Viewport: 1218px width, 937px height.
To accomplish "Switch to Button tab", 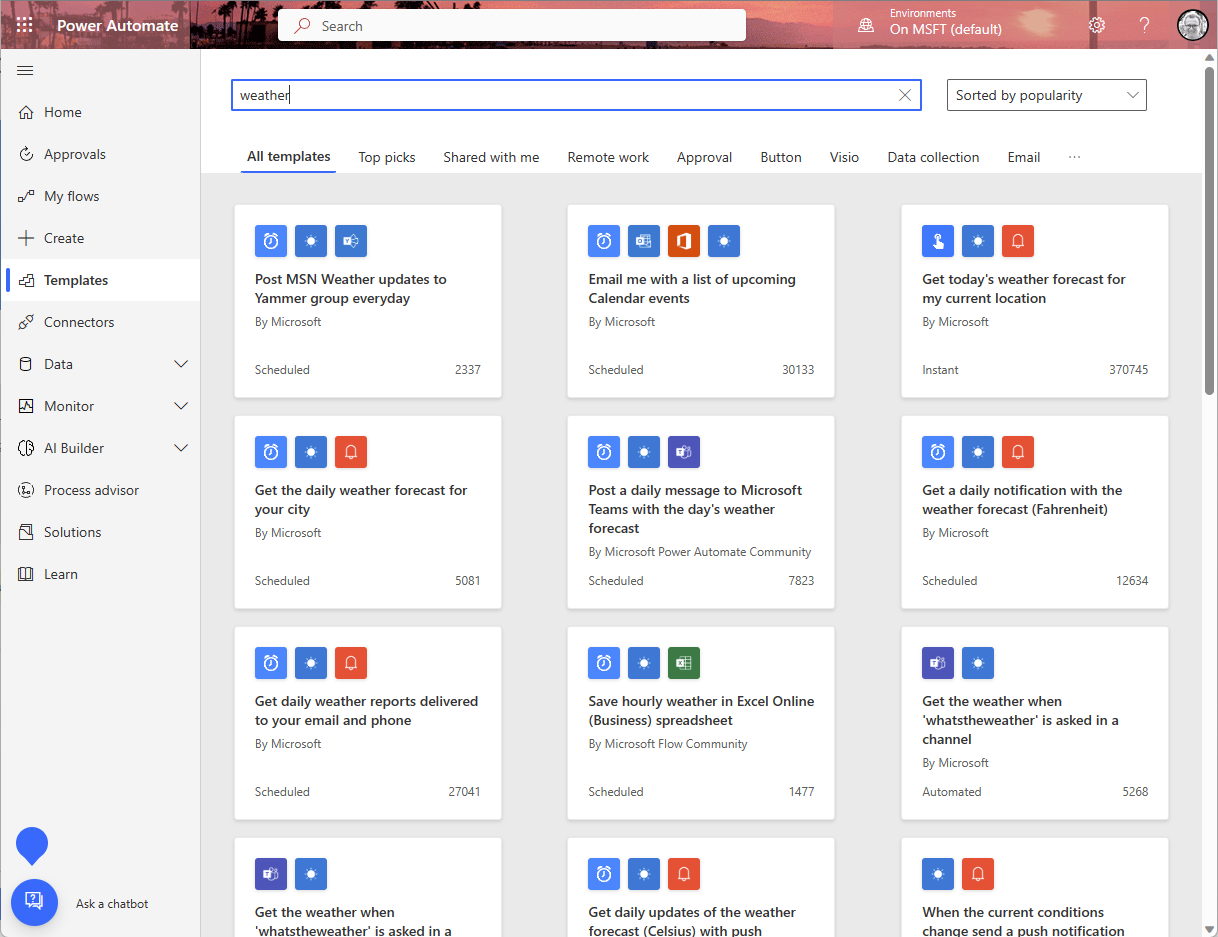I will tap(781, 157).
